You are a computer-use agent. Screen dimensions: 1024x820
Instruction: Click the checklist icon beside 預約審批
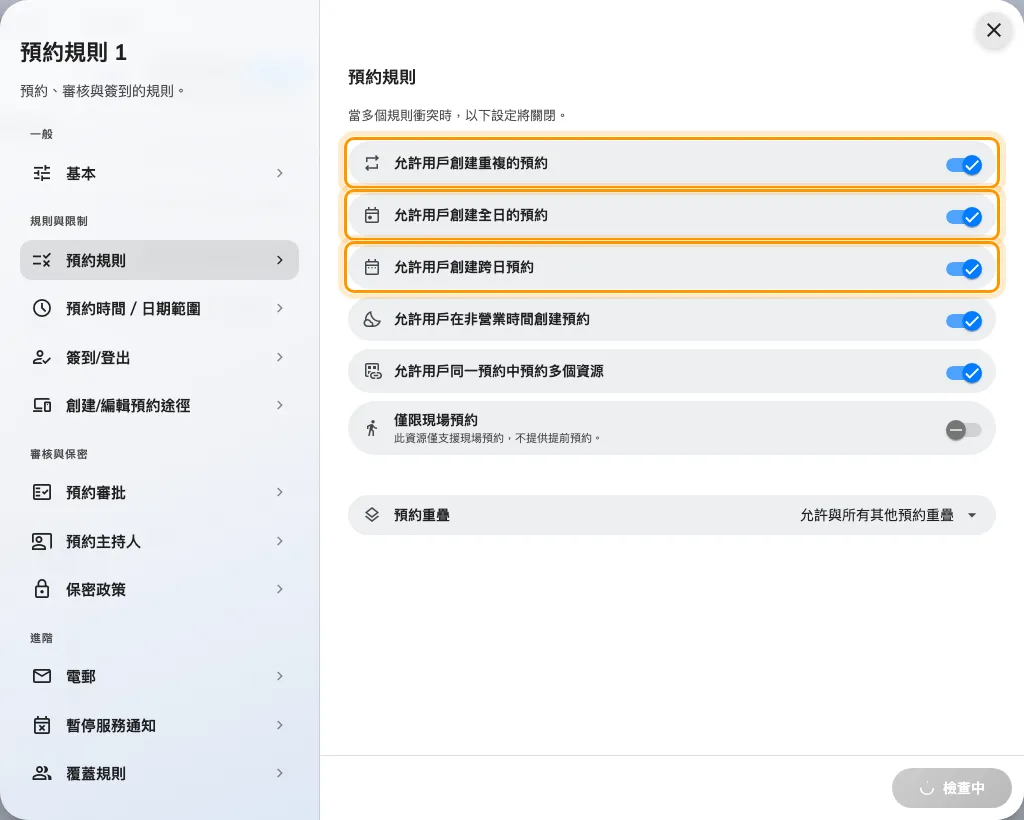[x=42, y=492]
